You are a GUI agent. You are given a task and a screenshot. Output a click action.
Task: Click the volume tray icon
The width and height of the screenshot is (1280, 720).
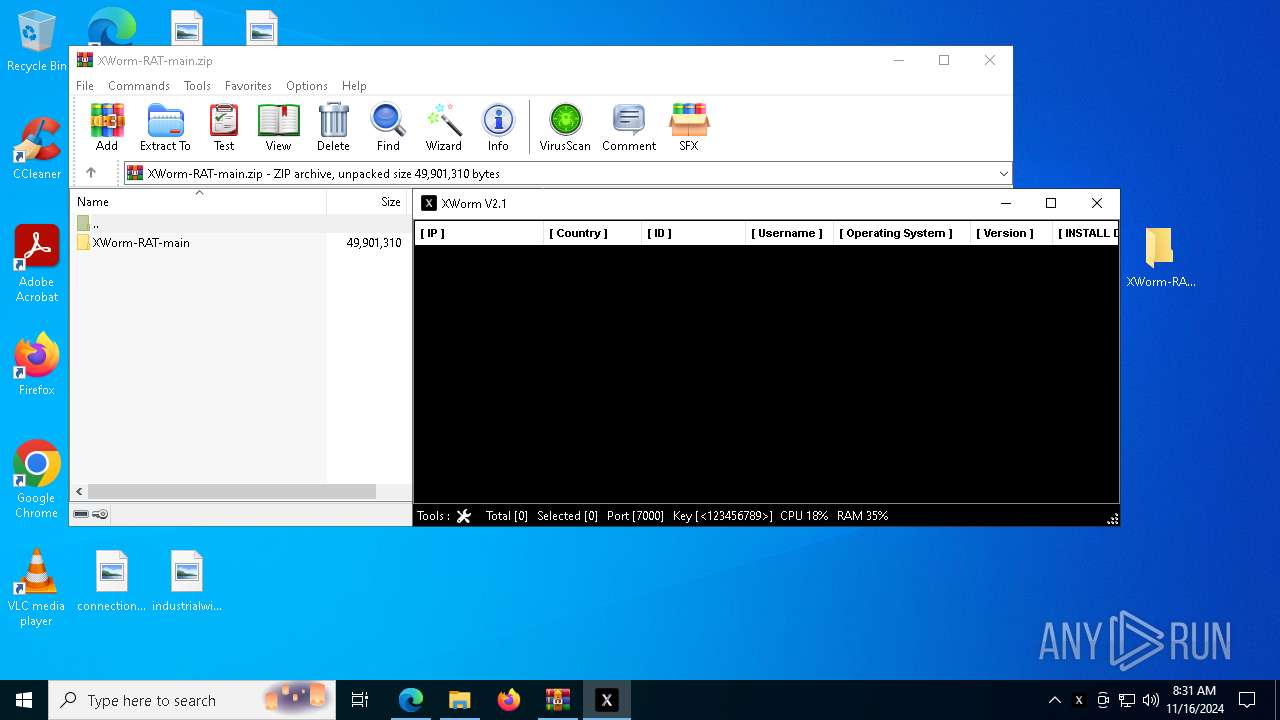tap(1151, 700)
